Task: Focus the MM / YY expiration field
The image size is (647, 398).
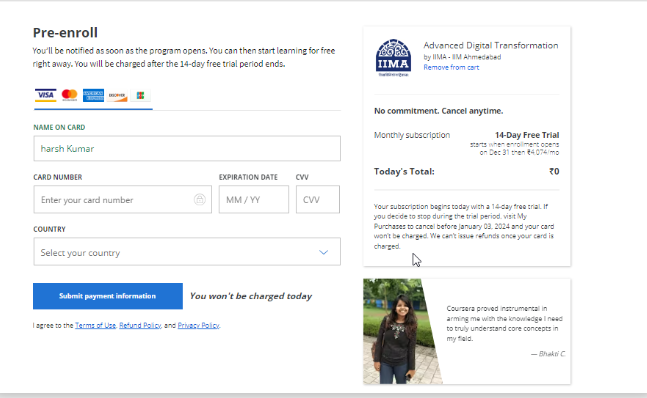Action: tap(254, 200)
